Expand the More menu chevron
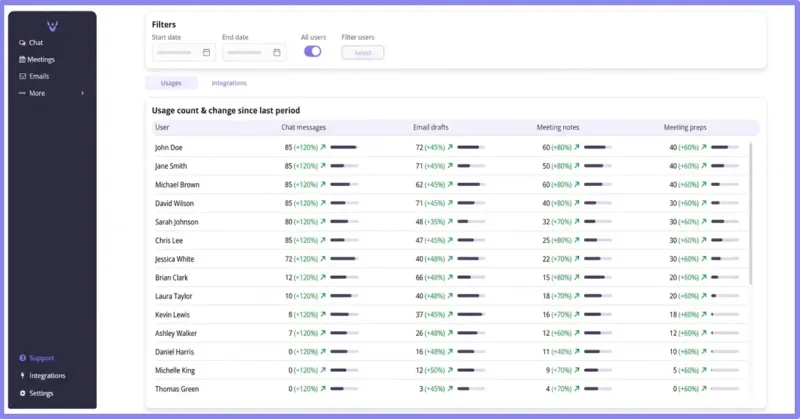Image resolution: width=800 pixels, height=419 pixels. pos(83,93)
